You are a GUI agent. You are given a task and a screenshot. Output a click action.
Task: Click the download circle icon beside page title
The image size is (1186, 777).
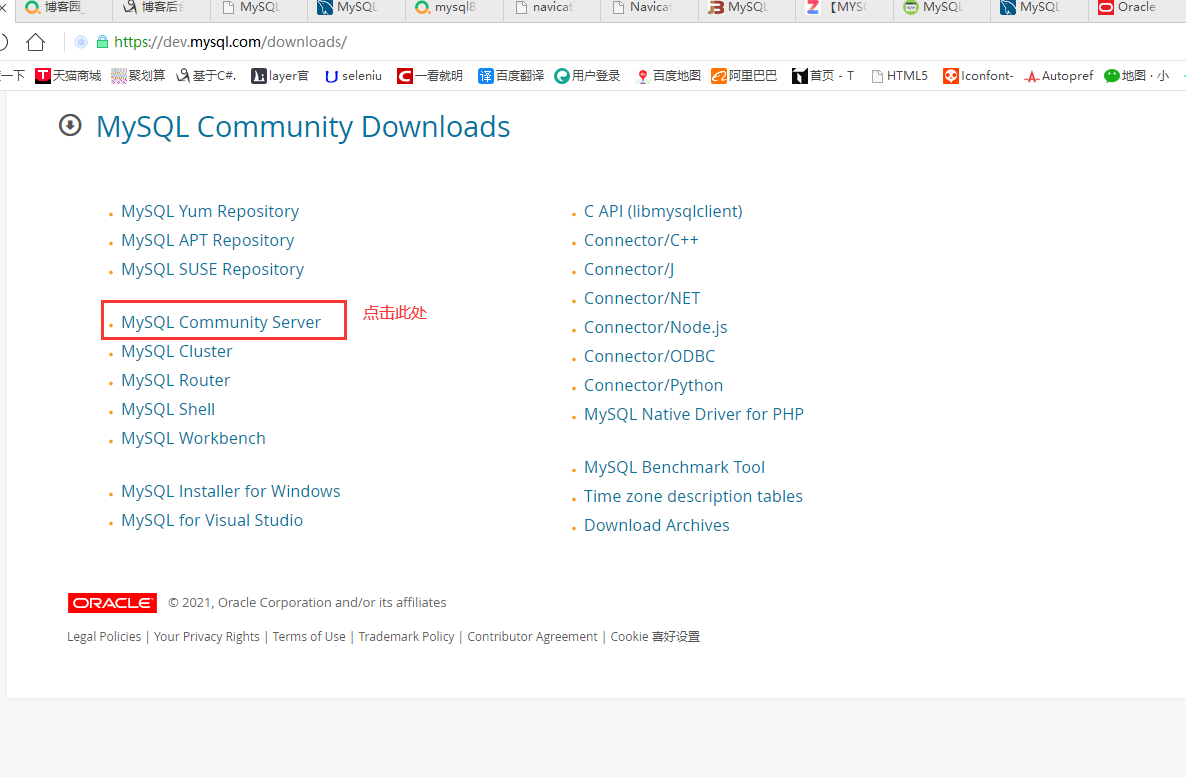(x=70, y=126)
